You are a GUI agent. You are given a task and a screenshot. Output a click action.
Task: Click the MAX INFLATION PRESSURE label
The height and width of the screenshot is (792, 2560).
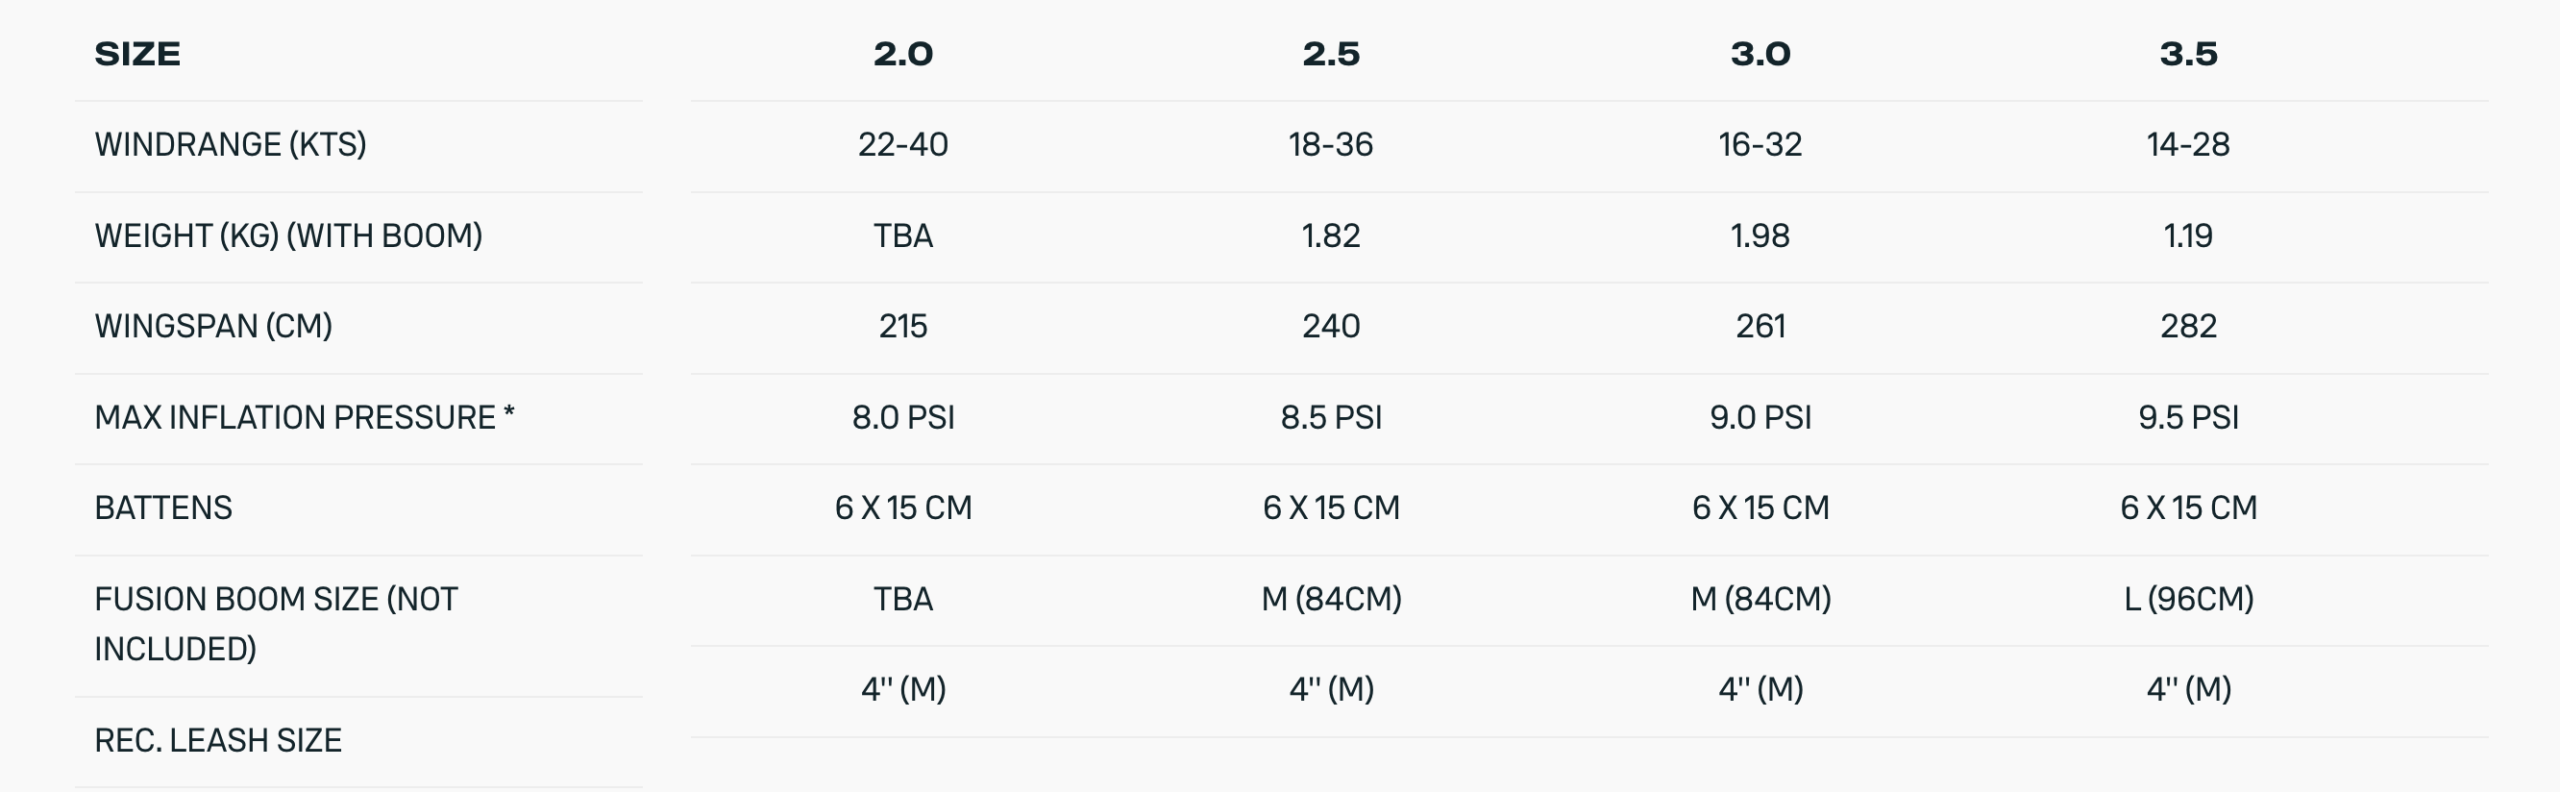pyautogui.click(x=304, y=418)
